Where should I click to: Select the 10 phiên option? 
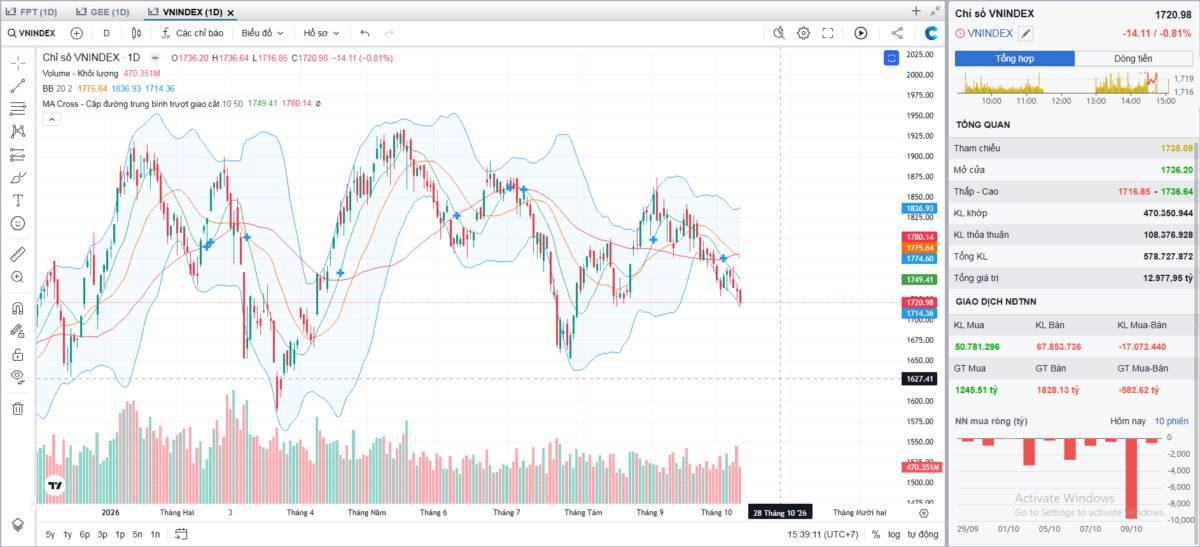coord(1171,421)
